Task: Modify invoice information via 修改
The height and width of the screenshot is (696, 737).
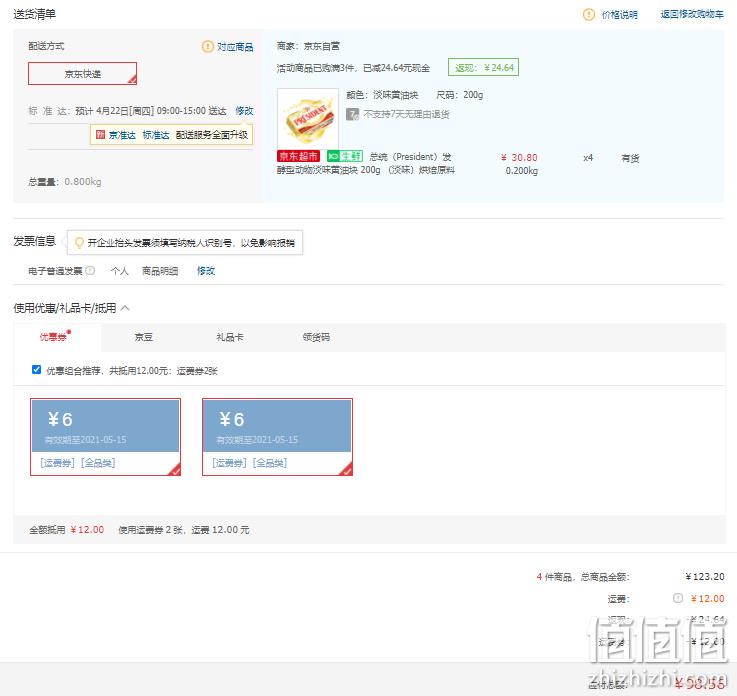Action: (x=206, y=271)
